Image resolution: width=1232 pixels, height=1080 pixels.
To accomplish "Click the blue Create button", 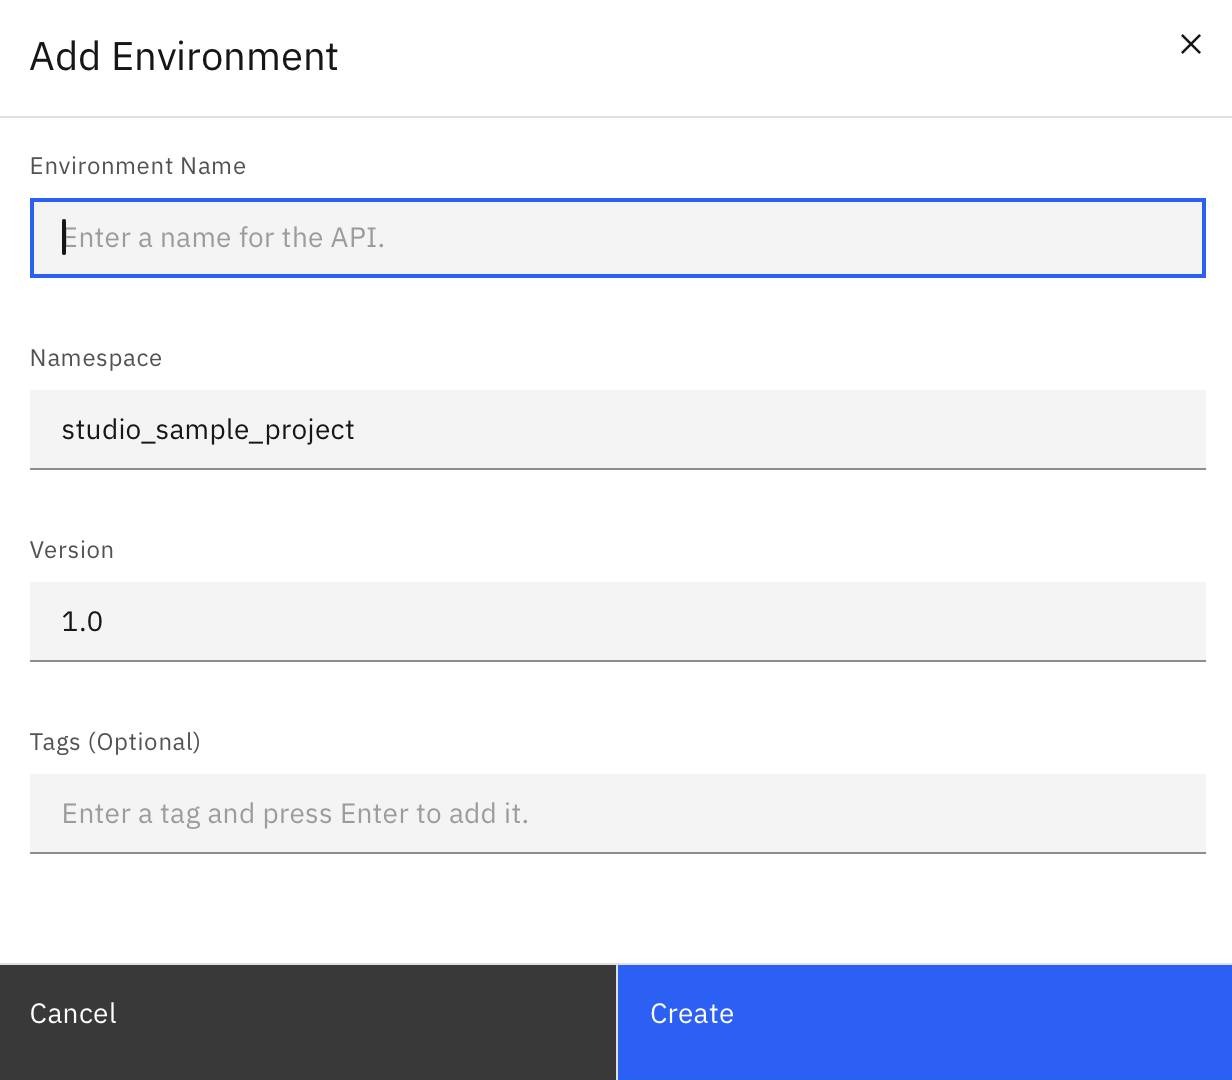I will (x=924, y=1021).
